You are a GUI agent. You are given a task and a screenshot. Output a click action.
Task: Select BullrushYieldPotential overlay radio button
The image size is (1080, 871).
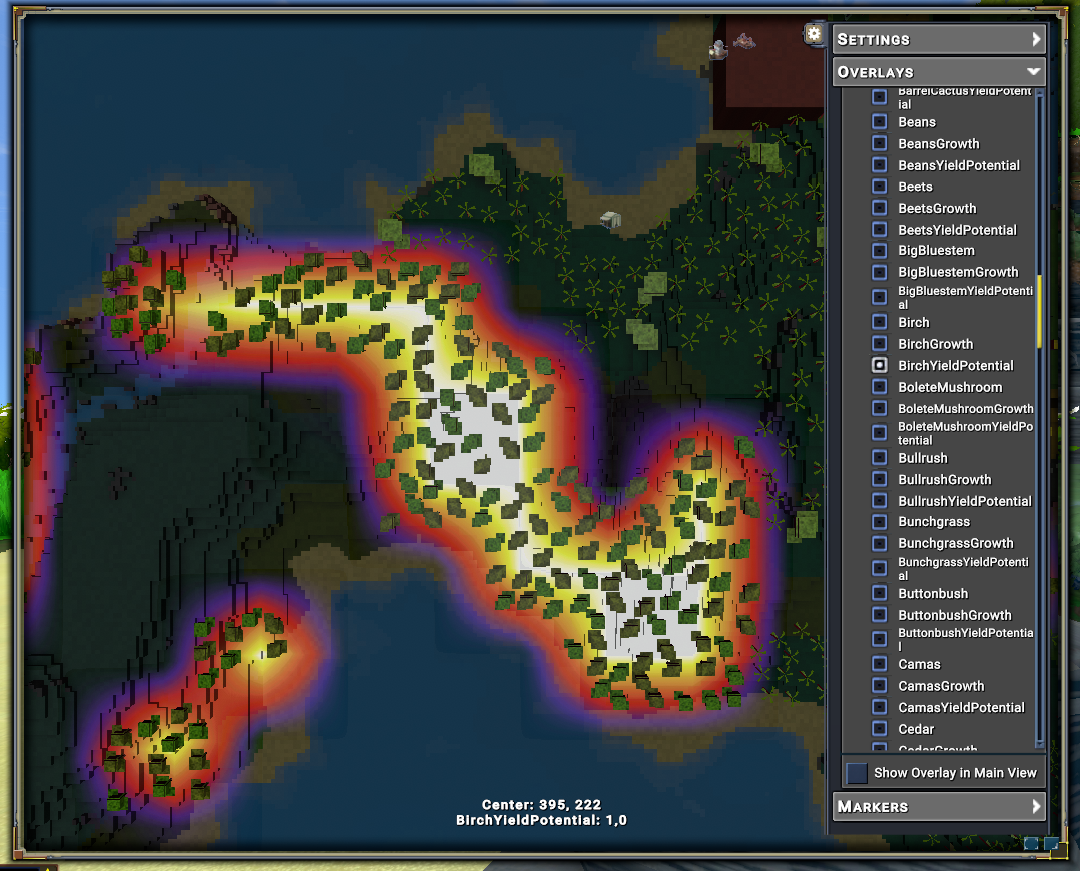click(880, 501)
